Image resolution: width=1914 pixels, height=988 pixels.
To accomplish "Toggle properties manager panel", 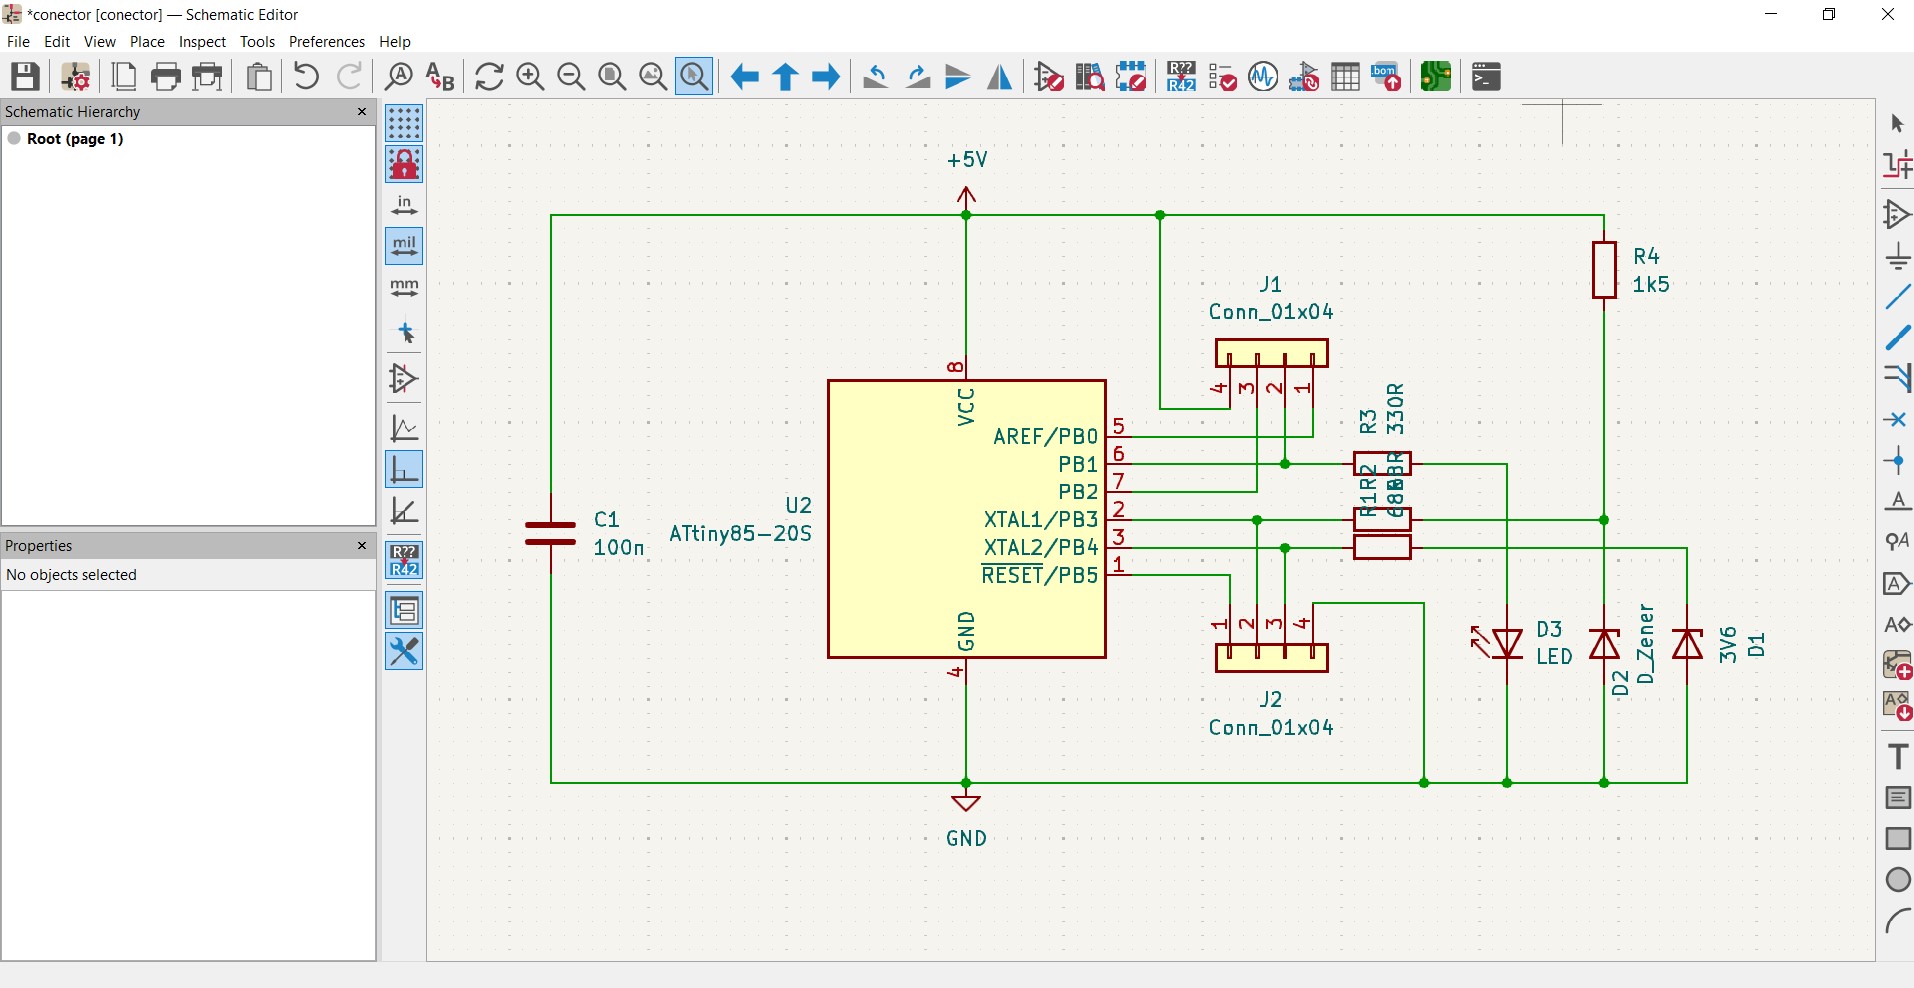I will 404,652.
